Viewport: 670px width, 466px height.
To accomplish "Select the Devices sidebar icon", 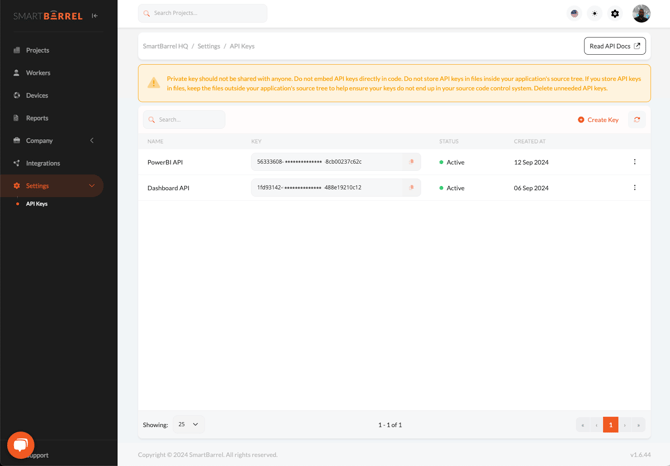I will [16, 96].
